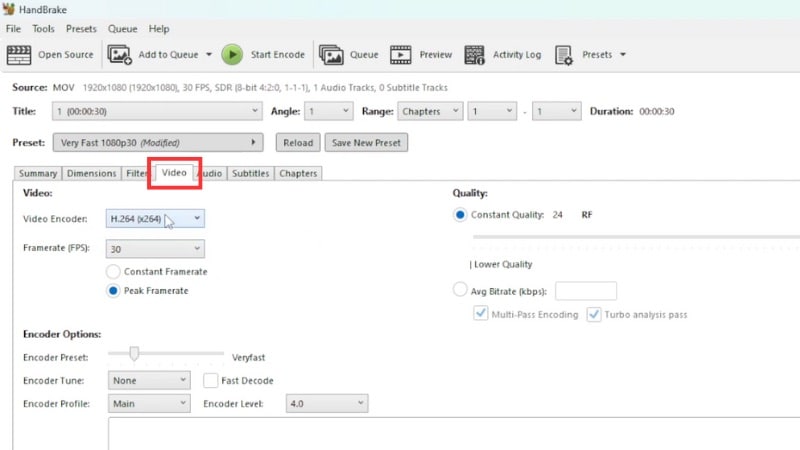The image size is (800, 450).
Task: Click the Start Encode label
Action: [278, 55]
